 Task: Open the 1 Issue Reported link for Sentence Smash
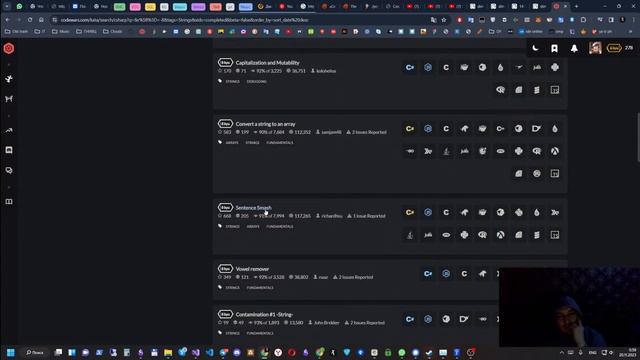click(x=366, y=216)
